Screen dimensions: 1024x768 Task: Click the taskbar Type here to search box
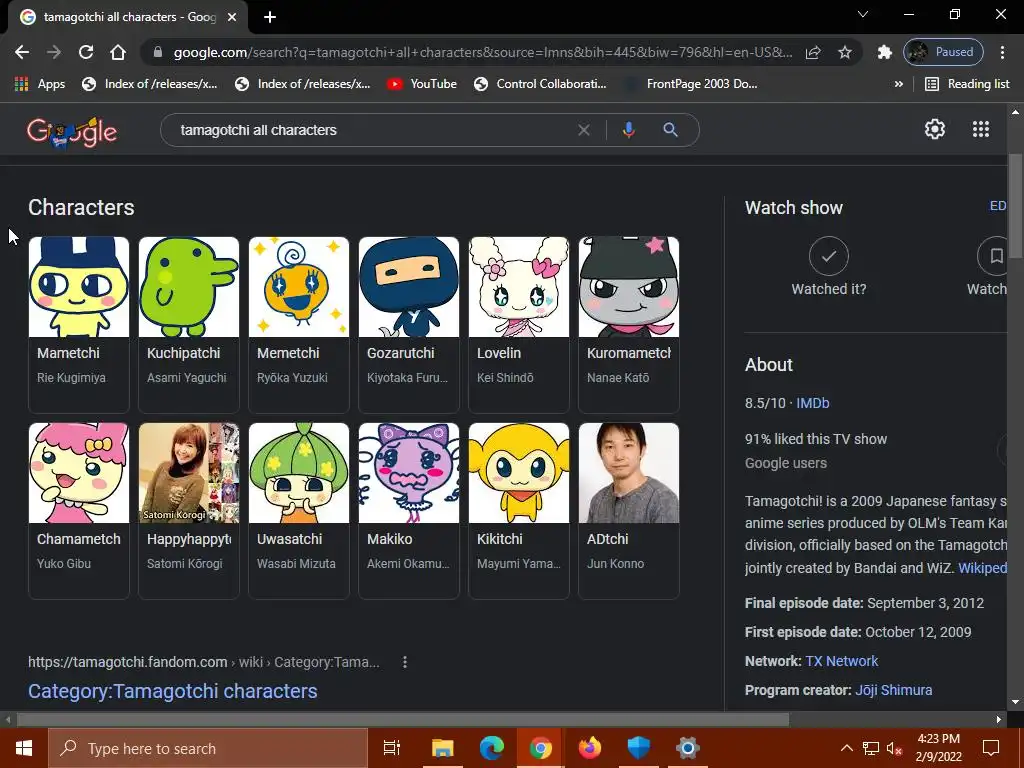[x=208, y=748]
